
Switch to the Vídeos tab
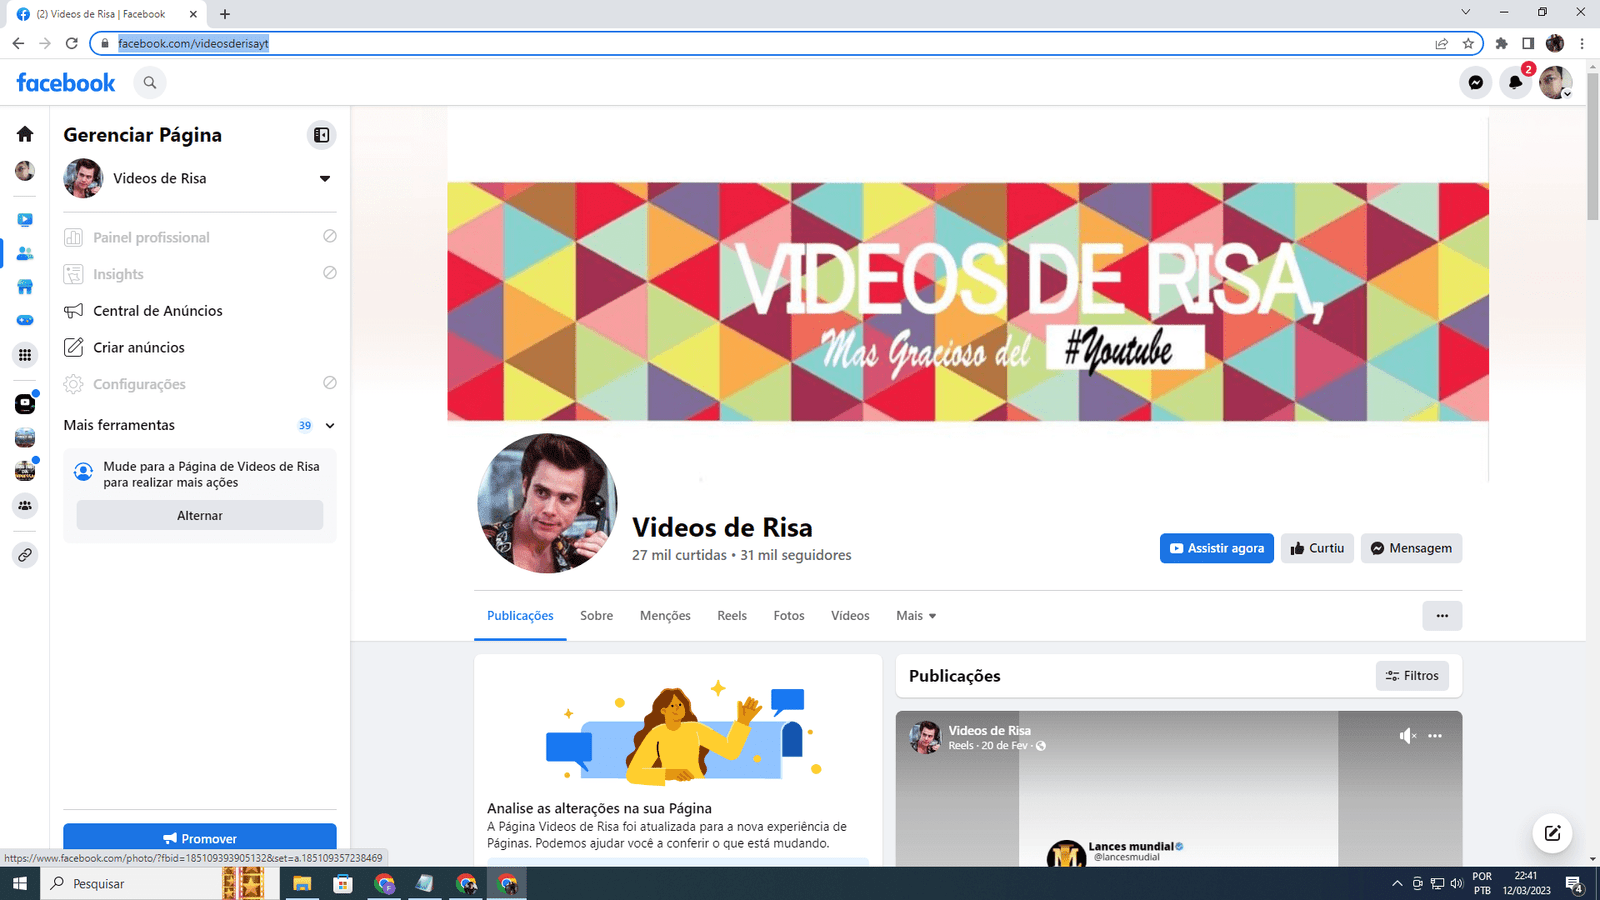click(850, 616)
